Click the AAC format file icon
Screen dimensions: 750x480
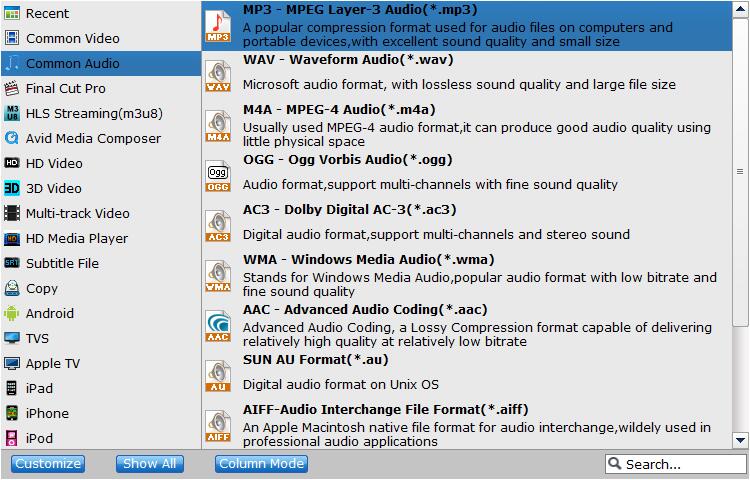pyautogui.click(x=218, y=326)
